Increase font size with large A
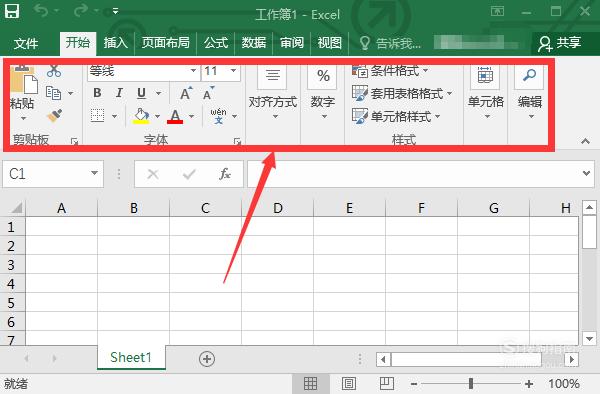600x394 pixels. [186, 93]
